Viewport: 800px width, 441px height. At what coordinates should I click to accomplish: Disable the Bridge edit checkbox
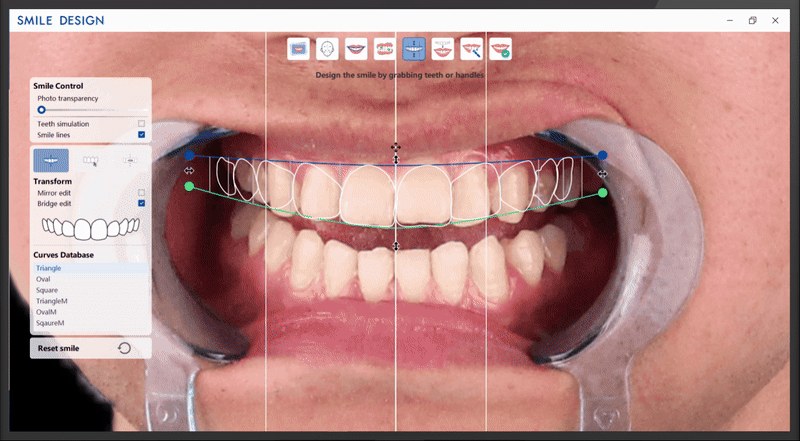[141, 203]
